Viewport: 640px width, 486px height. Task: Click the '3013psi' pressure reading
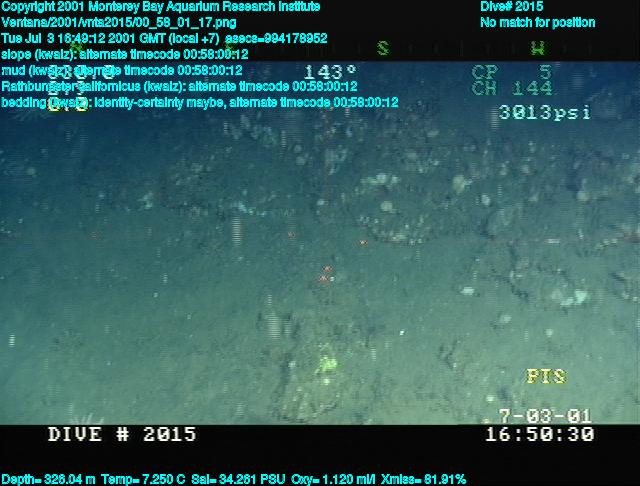click(x=544, y=112)
